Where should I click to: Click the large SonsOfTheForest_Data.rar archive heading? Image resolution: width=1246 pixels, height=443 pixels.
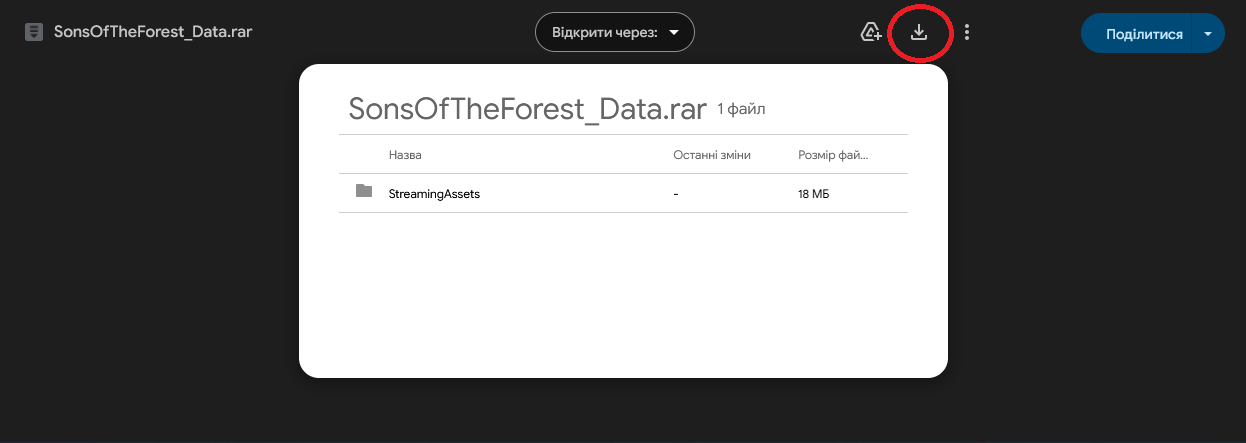pos(527,110)
